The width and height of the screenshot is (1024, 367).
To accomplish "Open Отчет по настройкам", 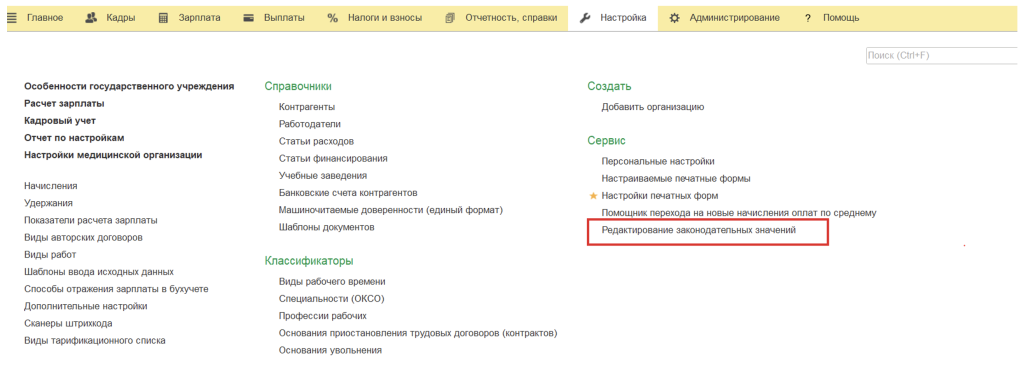I will coord(74,138).
